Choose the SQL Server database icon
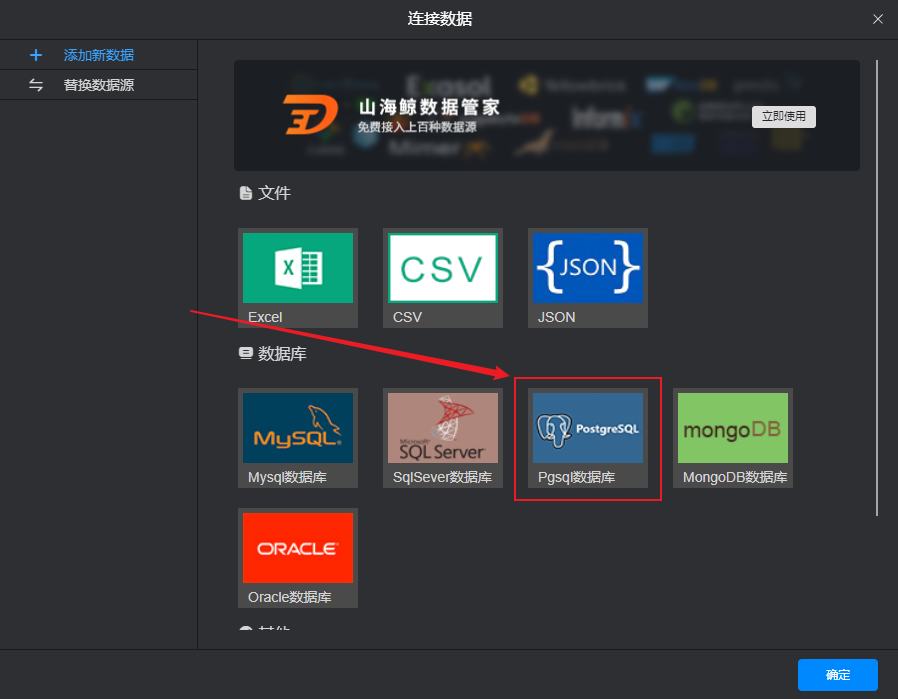 tap(443, 428)
